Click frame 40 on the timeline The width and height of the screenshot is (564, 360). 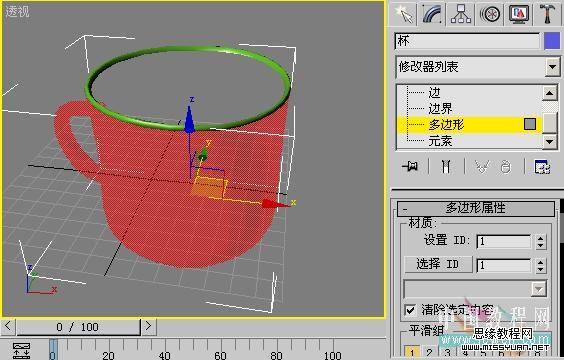coord(164,355)
